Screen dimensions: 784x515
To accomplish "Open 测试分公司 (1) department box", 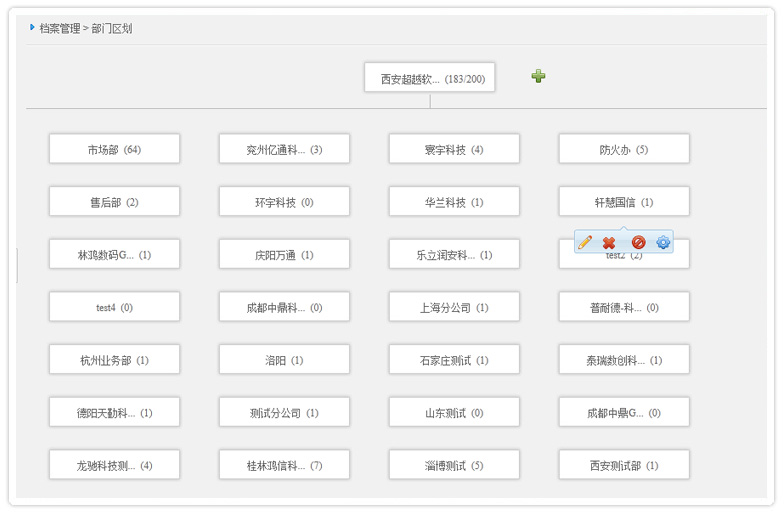I will click(284, 412).
